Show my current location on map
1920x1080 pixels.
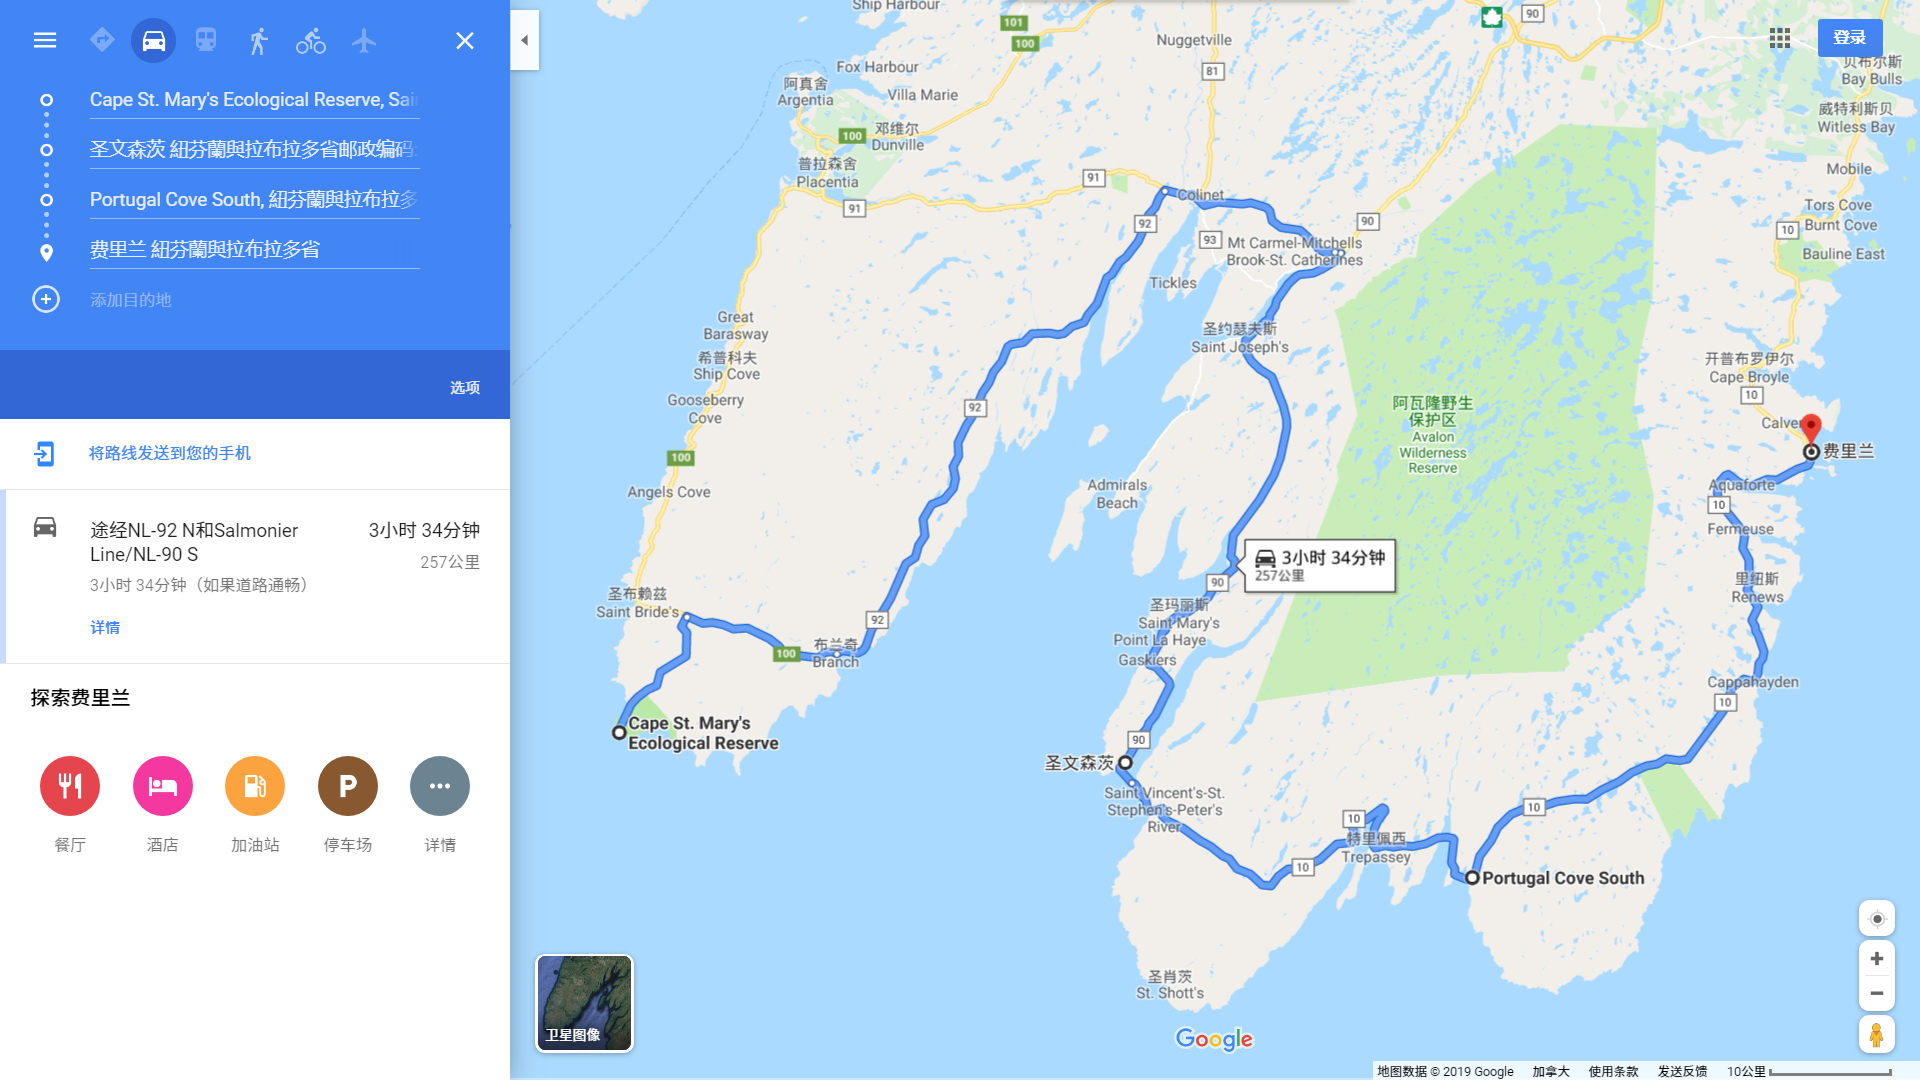[x=1877, y=919]
